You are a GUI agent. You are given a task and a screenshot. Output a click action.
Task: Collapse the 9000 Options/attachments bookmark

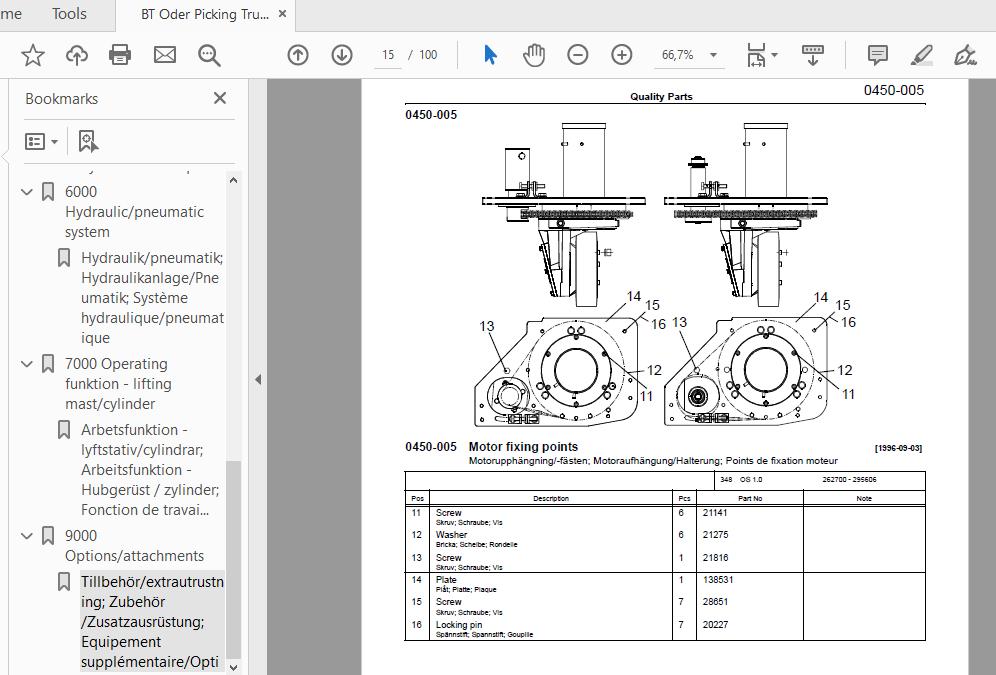tap(27, 536)
